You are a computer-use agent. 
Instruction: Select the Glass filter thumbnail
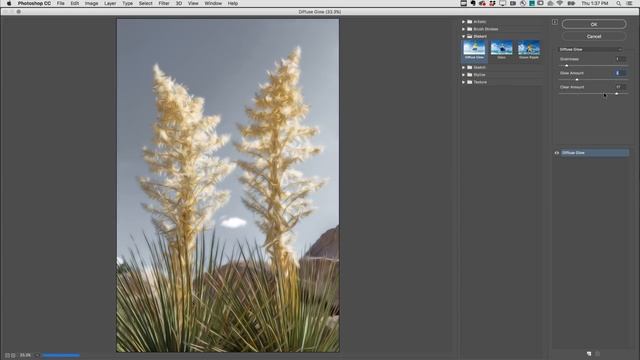click(x=502, y=50)
